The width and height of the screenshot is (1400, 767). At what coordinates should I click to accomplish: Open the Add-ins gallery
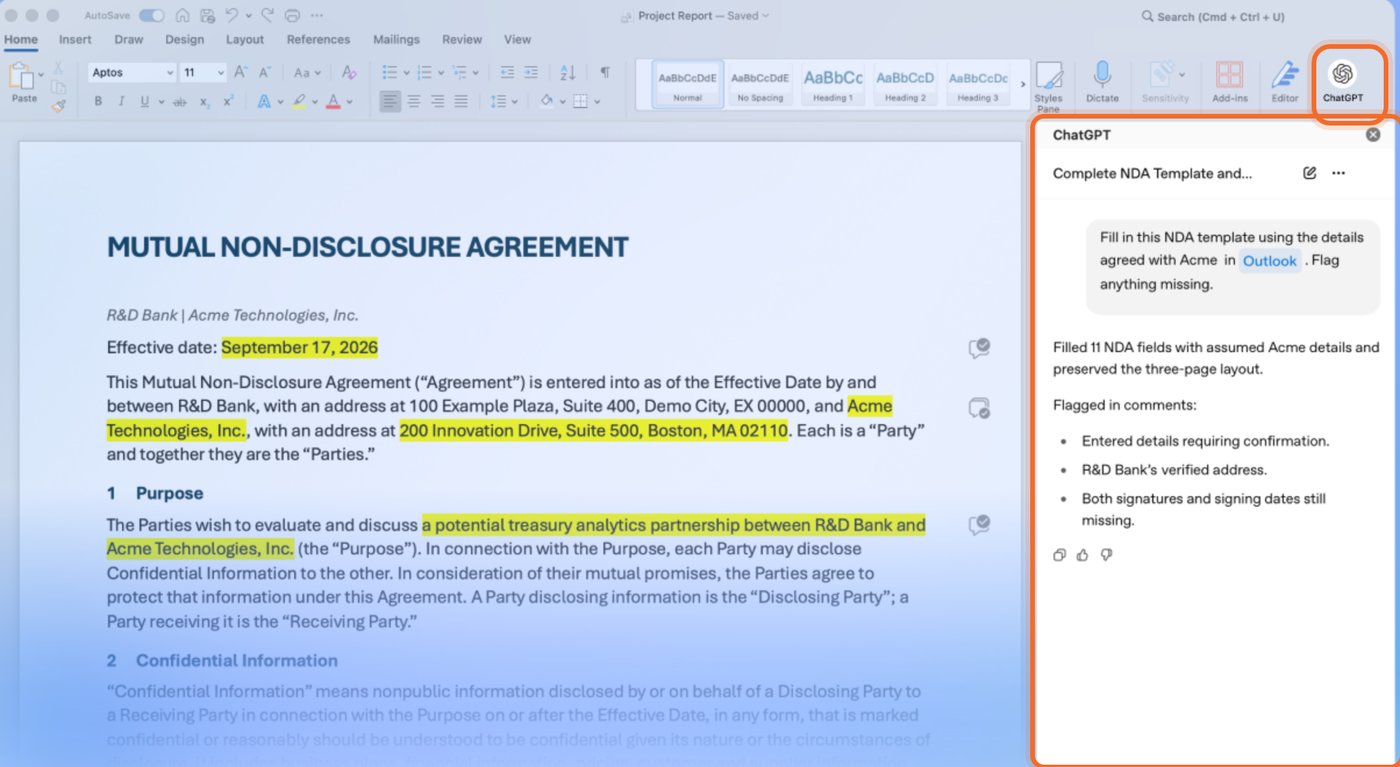point(1229,82)
